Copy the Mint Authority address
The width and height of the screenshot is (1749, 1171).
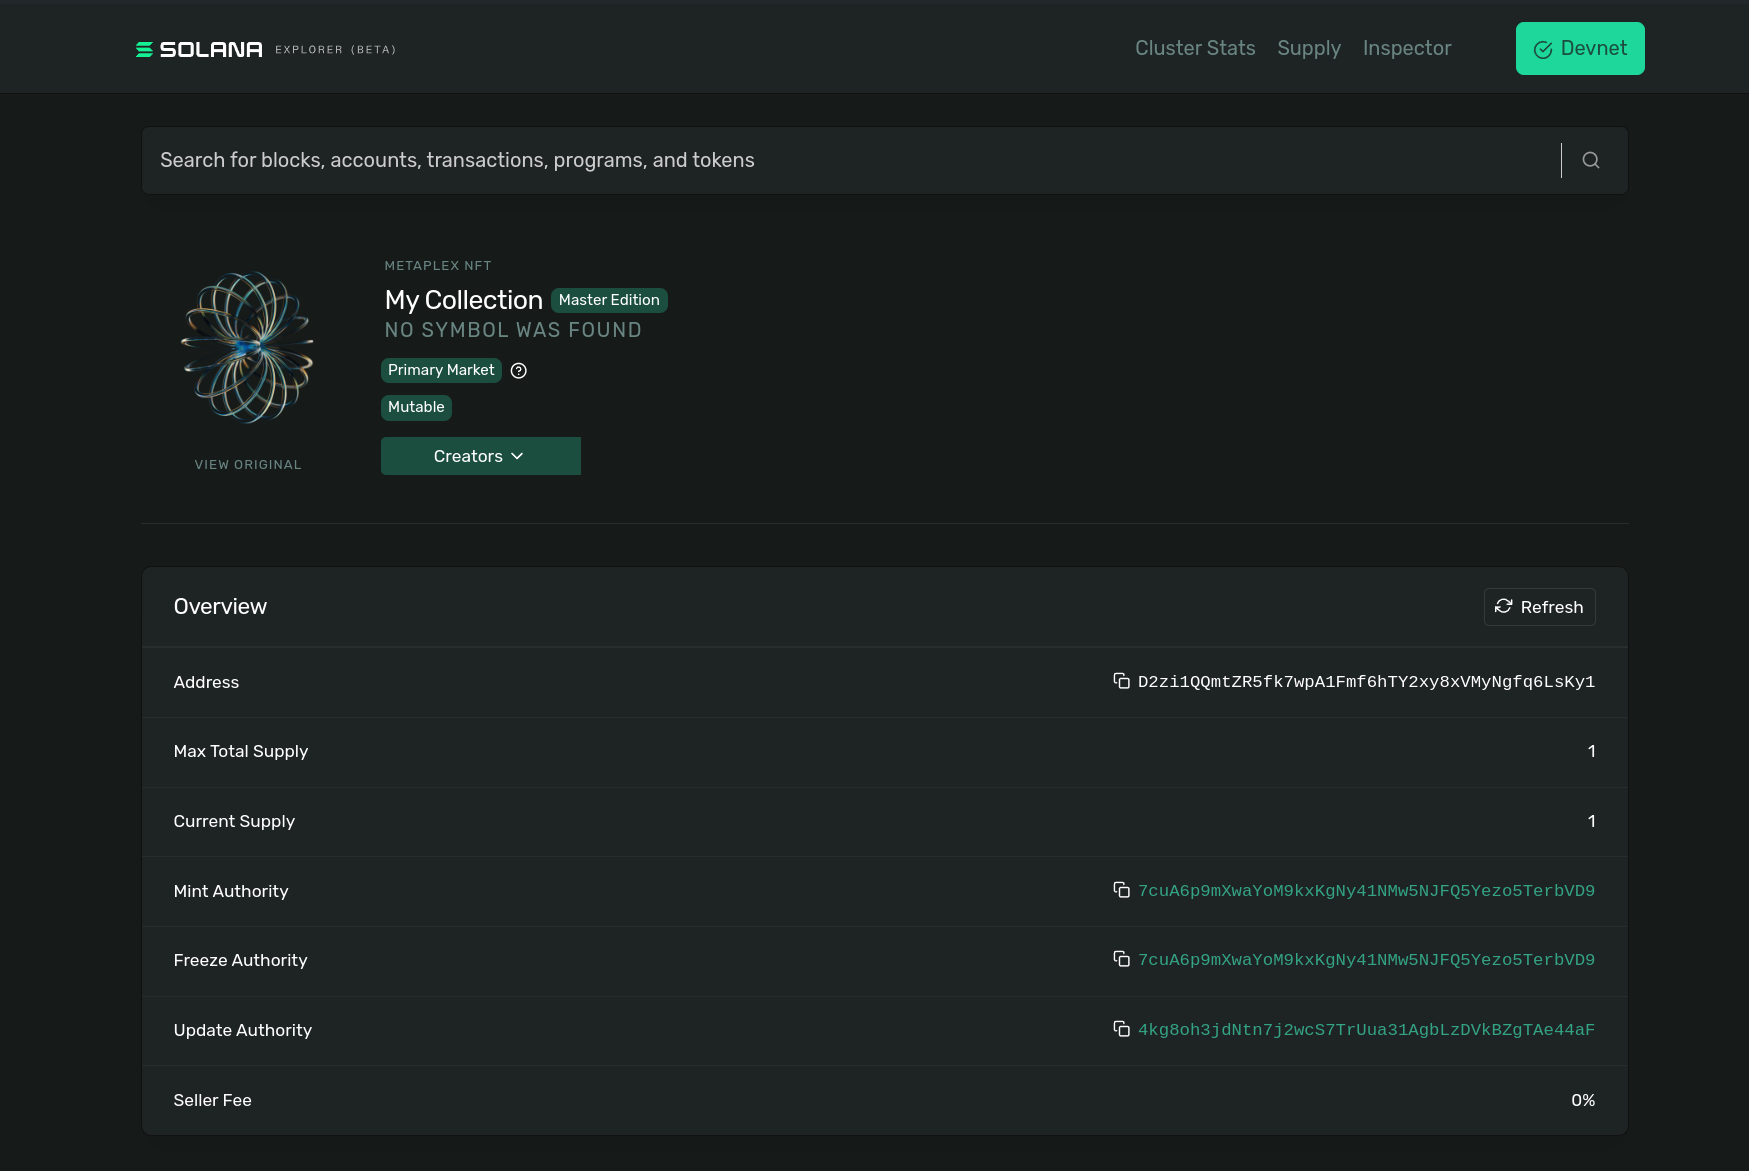click(x=1121, y=890)
